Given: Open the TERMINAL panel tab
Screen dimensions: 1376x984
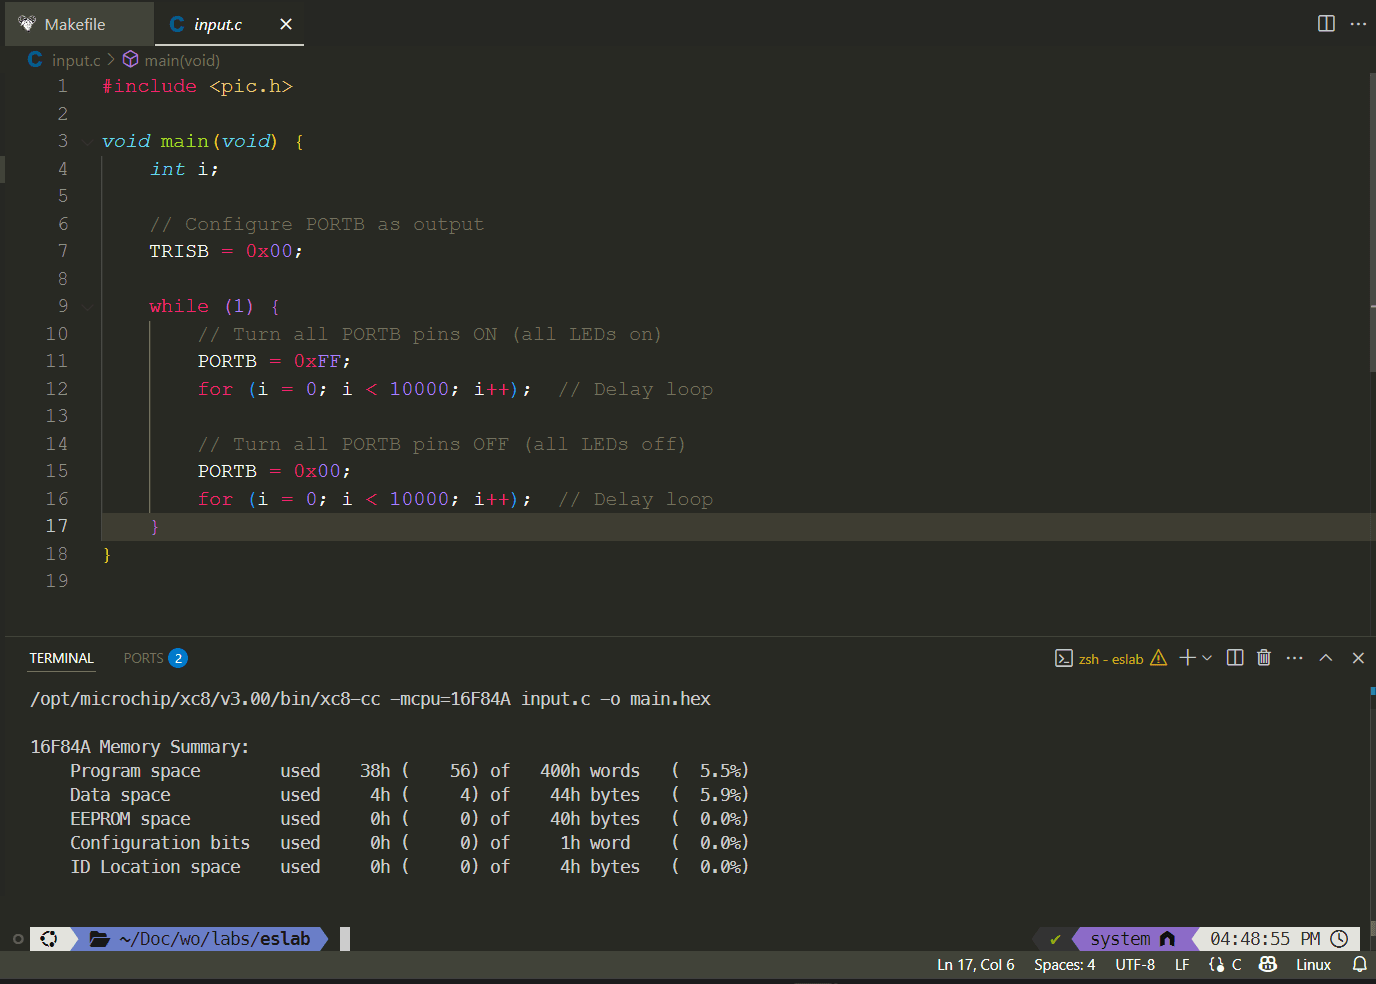Looking at the screenshot, I should pos(61,658).
